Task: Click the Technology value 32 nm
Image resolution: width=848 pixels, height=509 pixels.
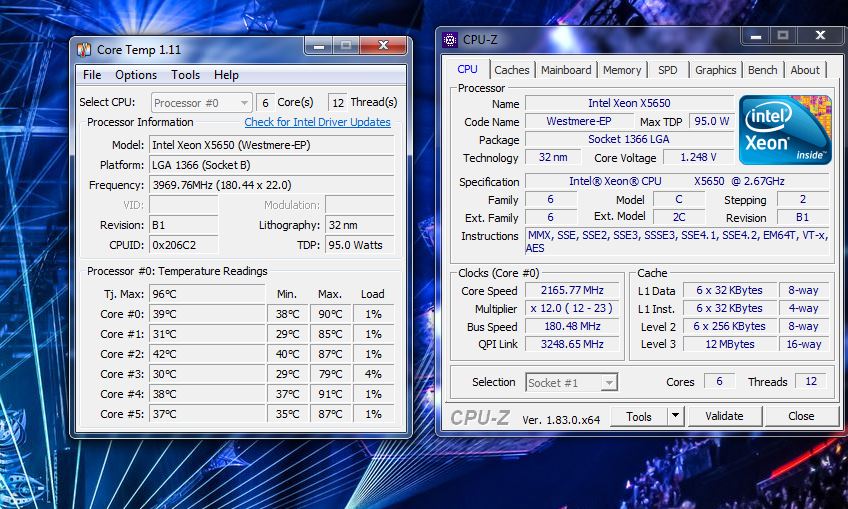Action: pos(553,157)
